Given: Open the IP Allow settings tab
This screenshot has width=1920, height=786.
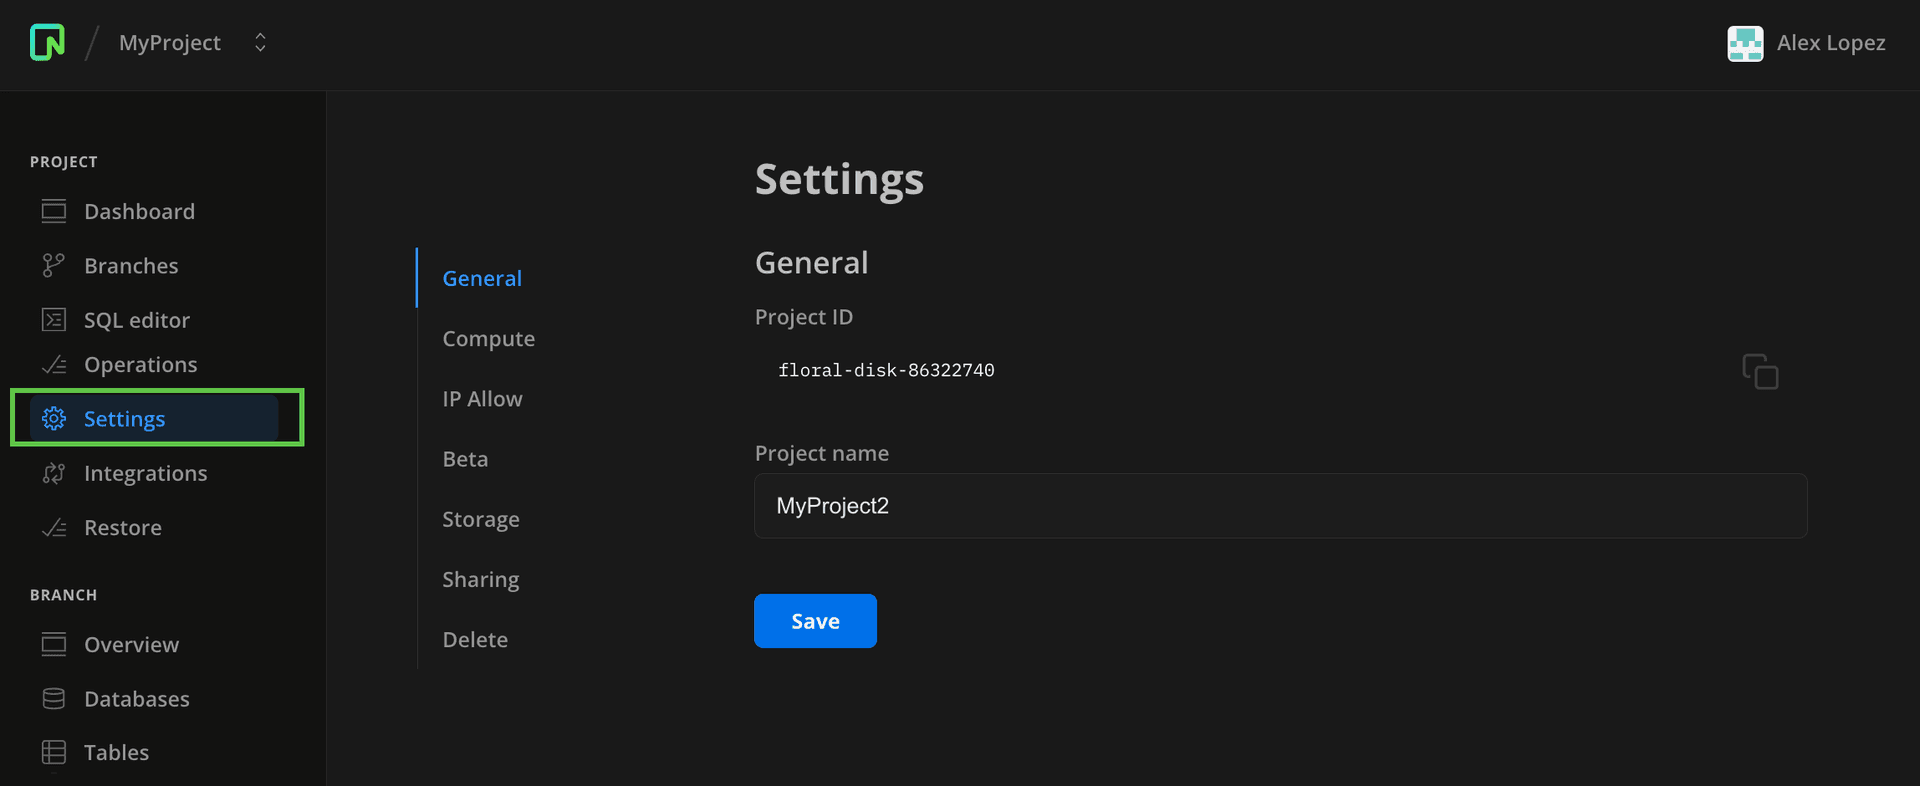Looking at the screenshot, I should 482,399.
